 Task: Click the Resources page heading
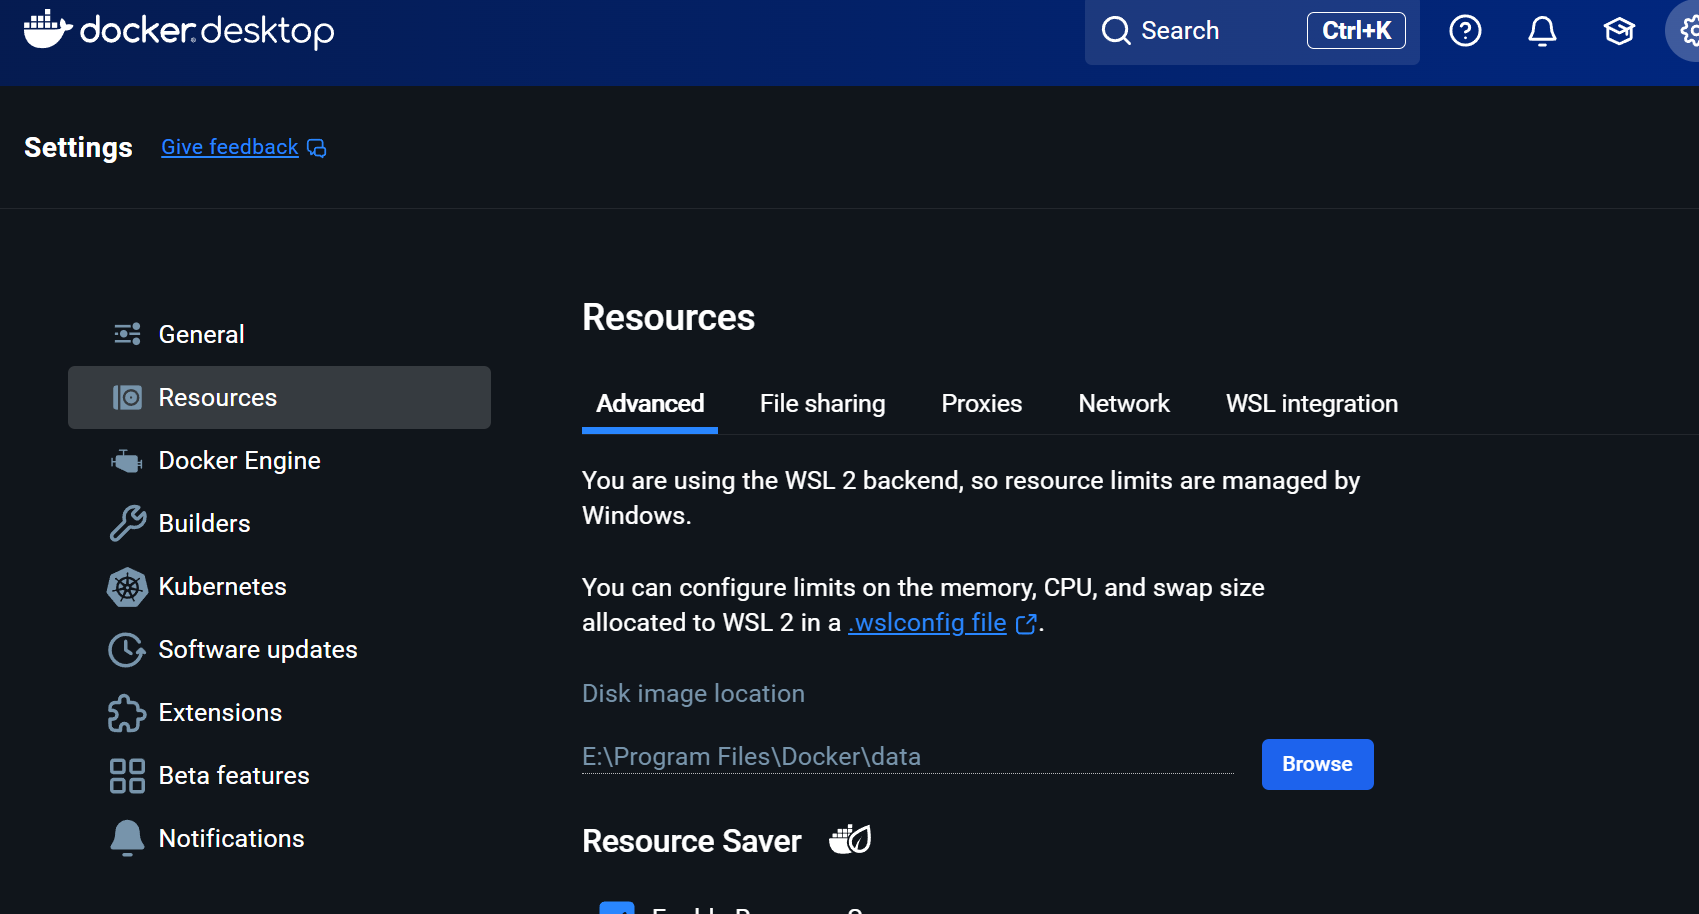(x=668, y=318)
